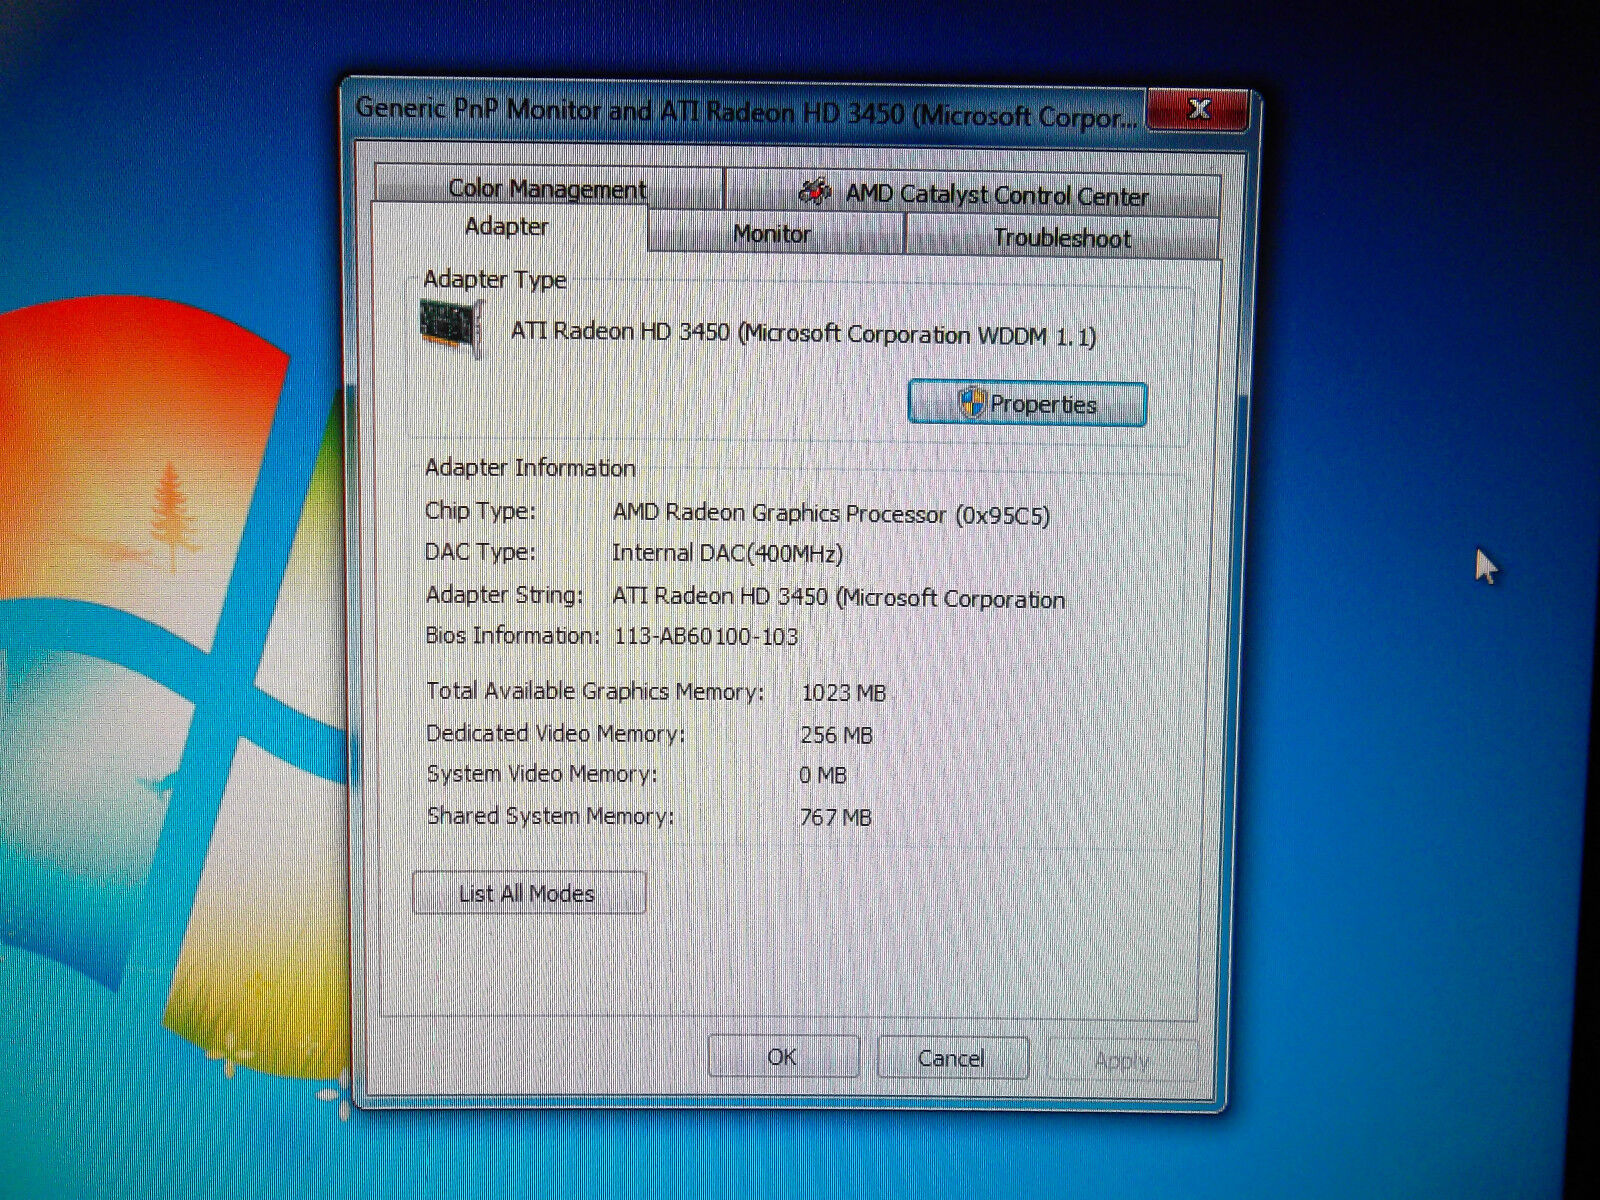The width and height of the screenshot is (1600, 1200).
Task: Click the Adapter Information group heading
Action: [x=530, y=467]
